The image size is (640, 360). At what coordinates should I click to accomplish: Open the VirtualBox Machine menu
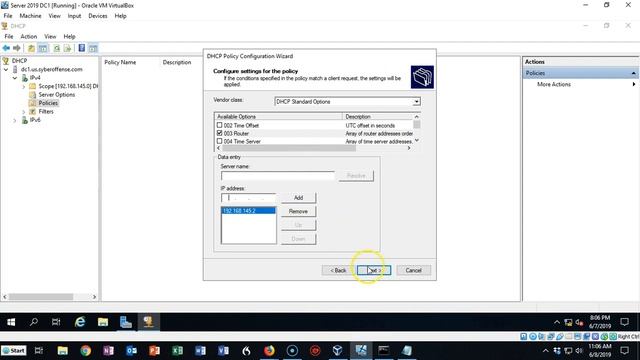click(31, 16)
